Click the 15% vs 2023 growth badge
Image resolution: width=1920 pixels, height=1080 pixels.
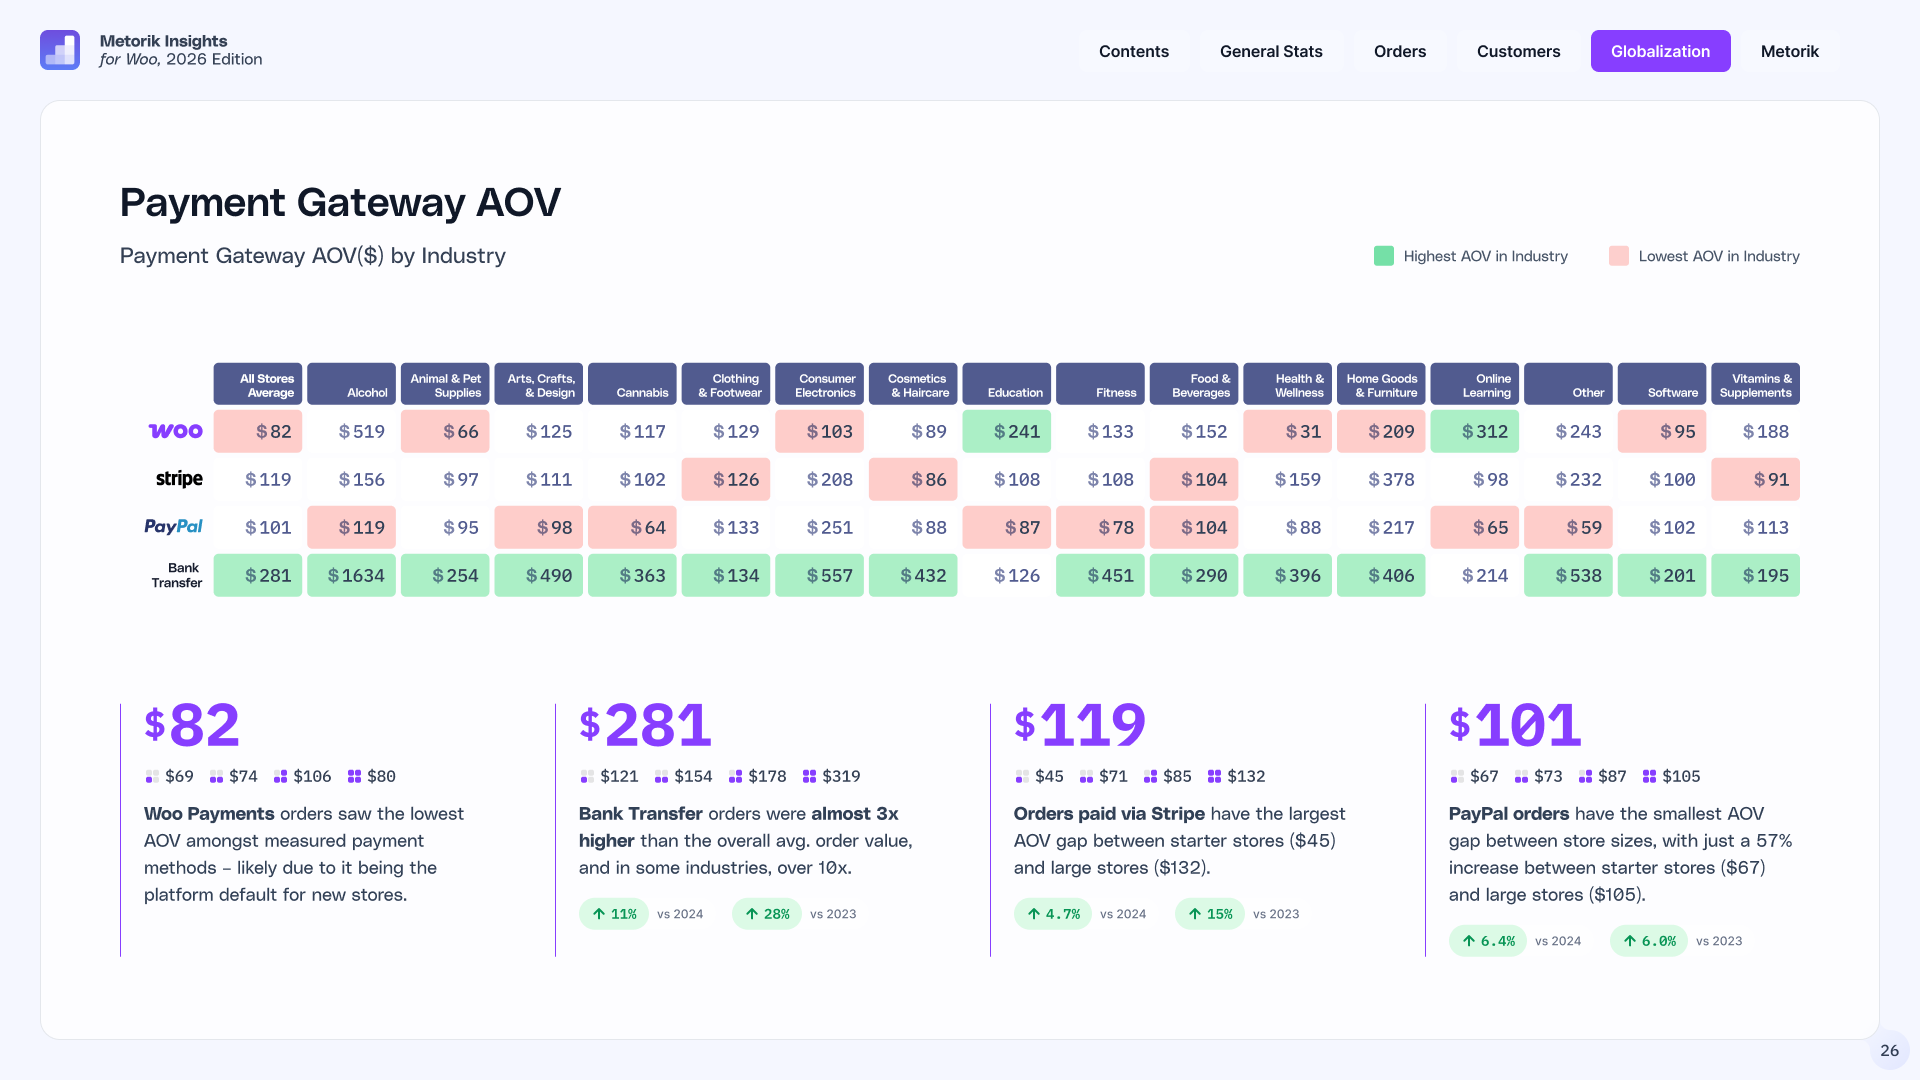(1210, 914)
